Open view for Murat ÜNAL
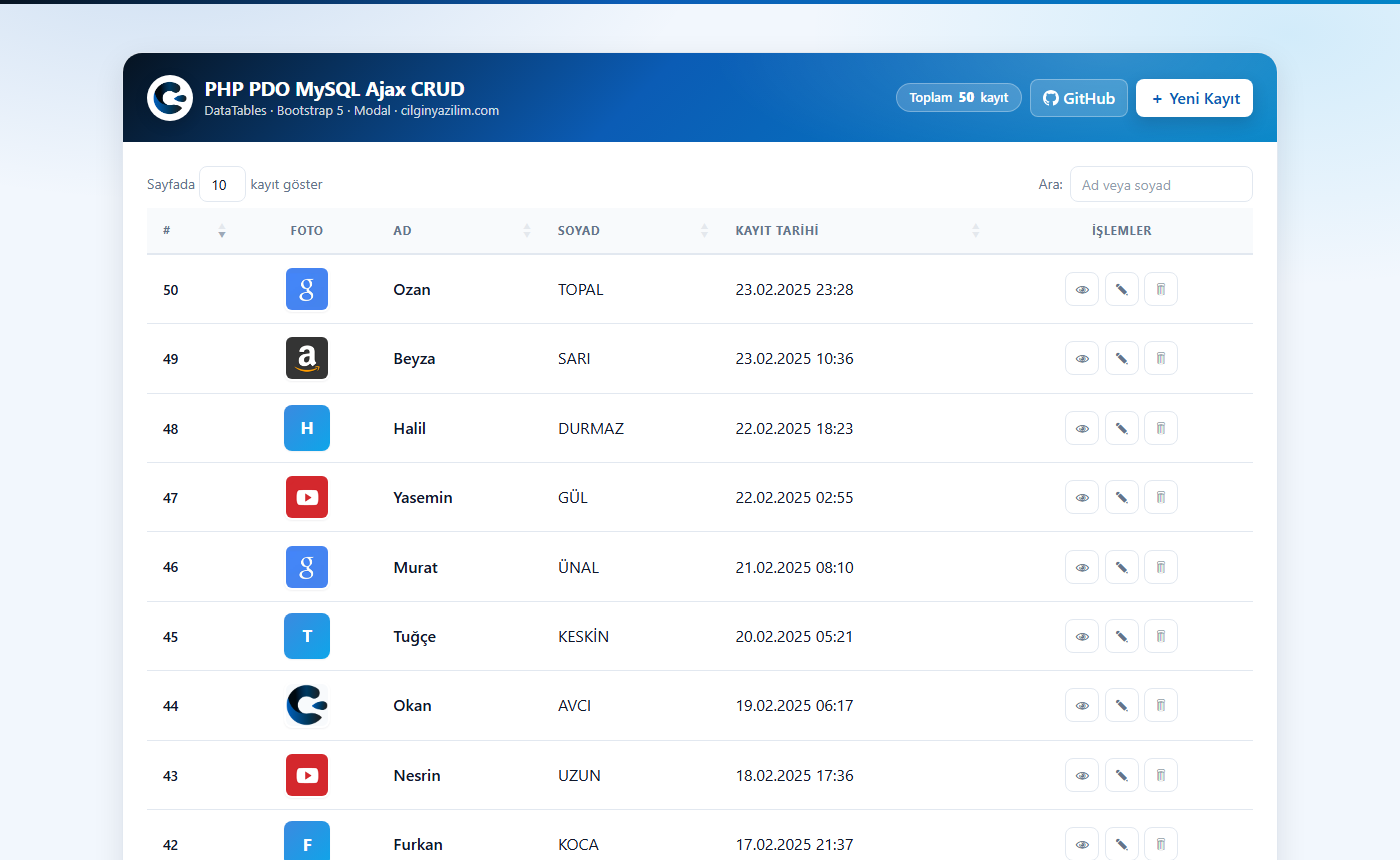The image size is (1400, 860). pos(1082,567)
